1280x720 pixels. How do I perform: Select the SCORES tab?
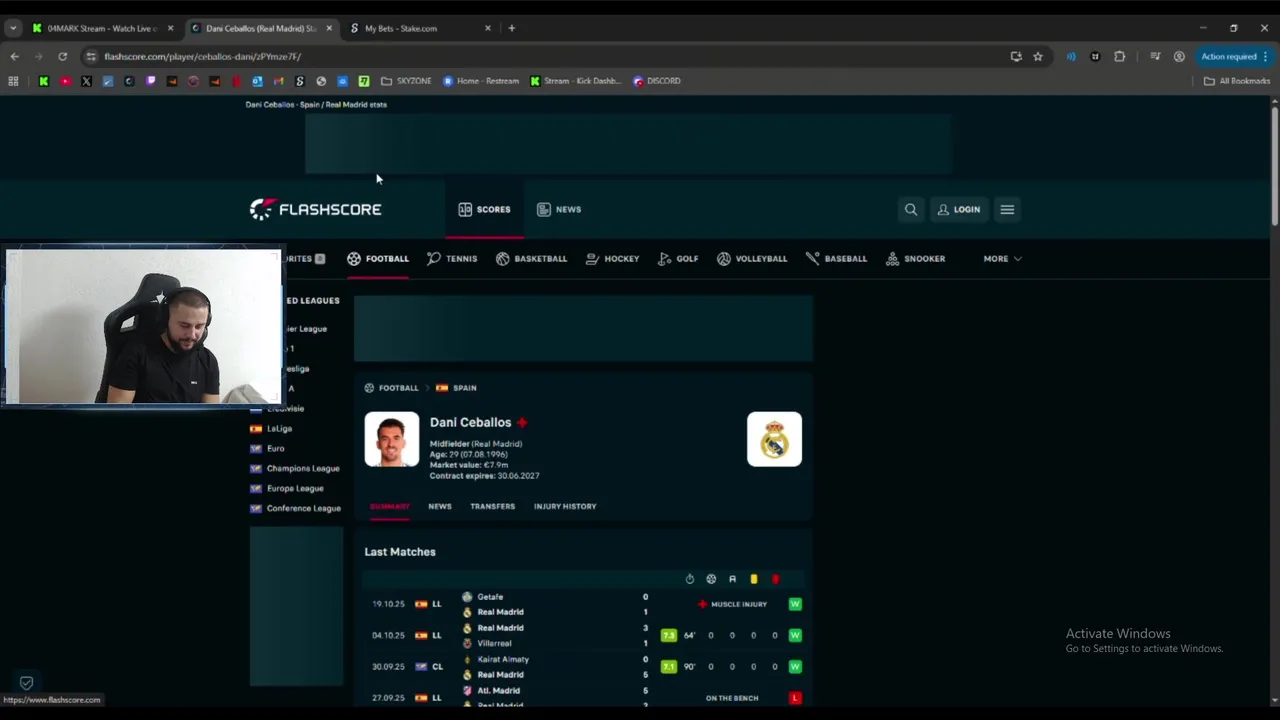click(484, 209)
